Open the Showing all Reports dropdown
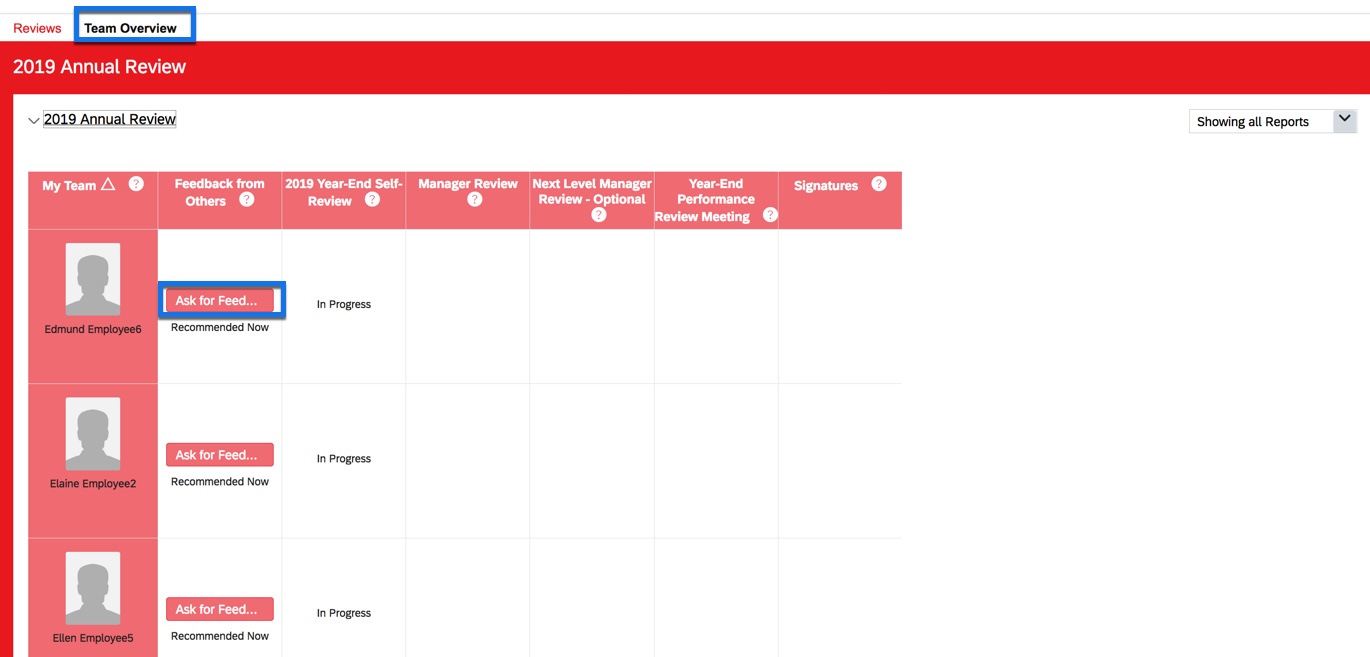1370x657 pixels. pyautogui.click(x=1260, y=121)
